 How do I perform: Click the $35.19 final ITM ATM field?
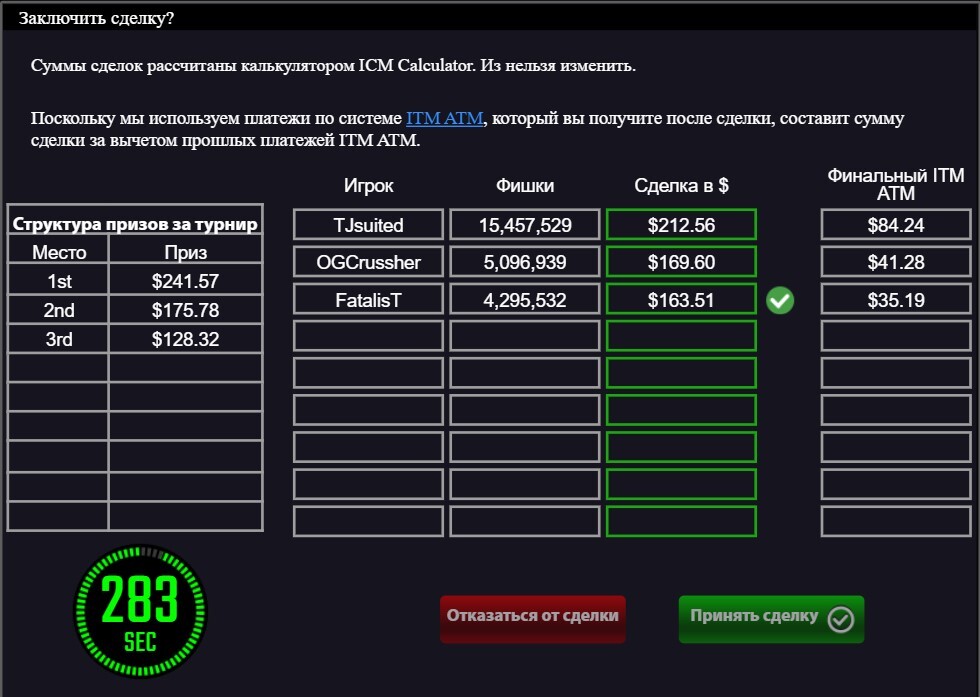[x=895, y=300]
